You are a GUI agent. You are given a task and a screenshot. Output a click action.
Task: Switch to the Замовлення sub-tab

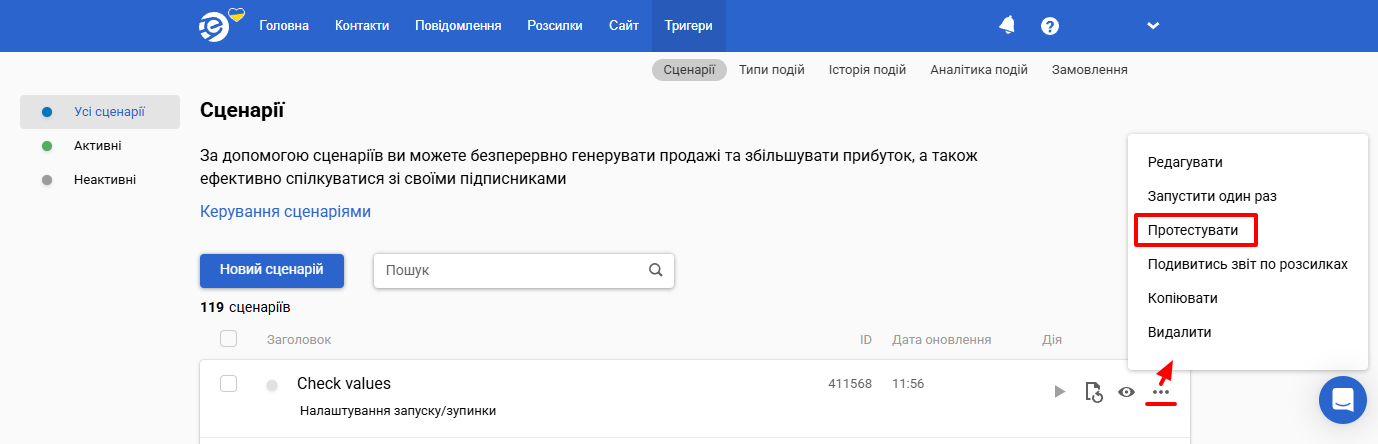tap(1090, 70)
